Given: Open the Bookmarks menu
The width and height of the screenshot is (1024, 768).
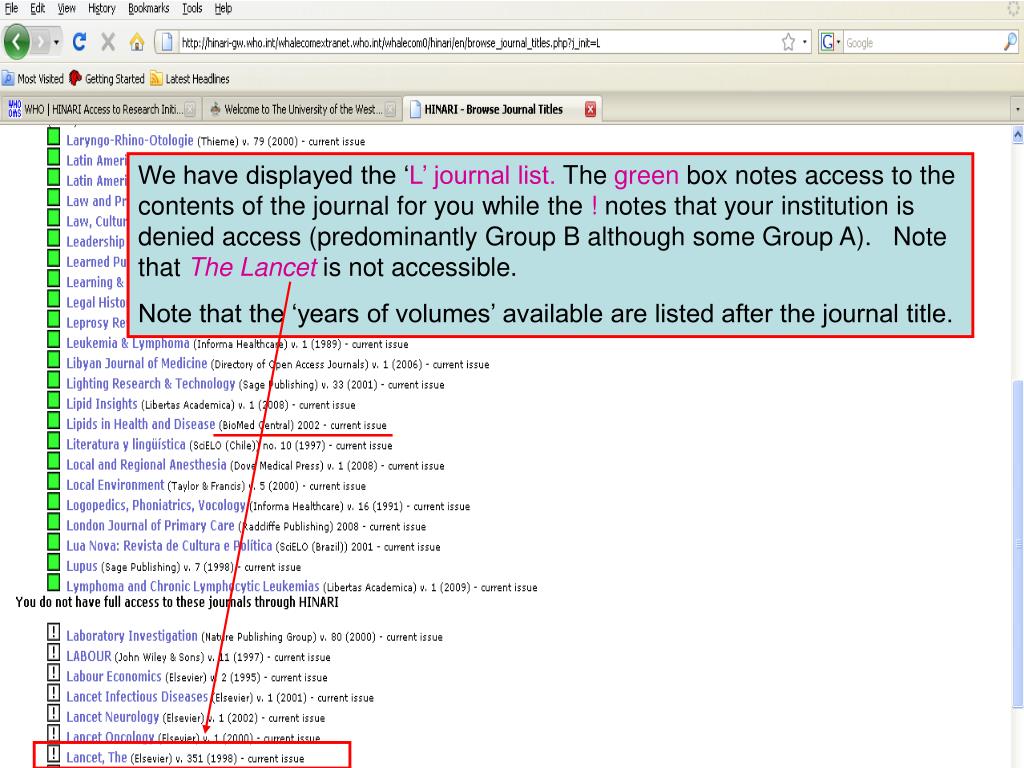Looking at the screenshot, I should (148, 8).
